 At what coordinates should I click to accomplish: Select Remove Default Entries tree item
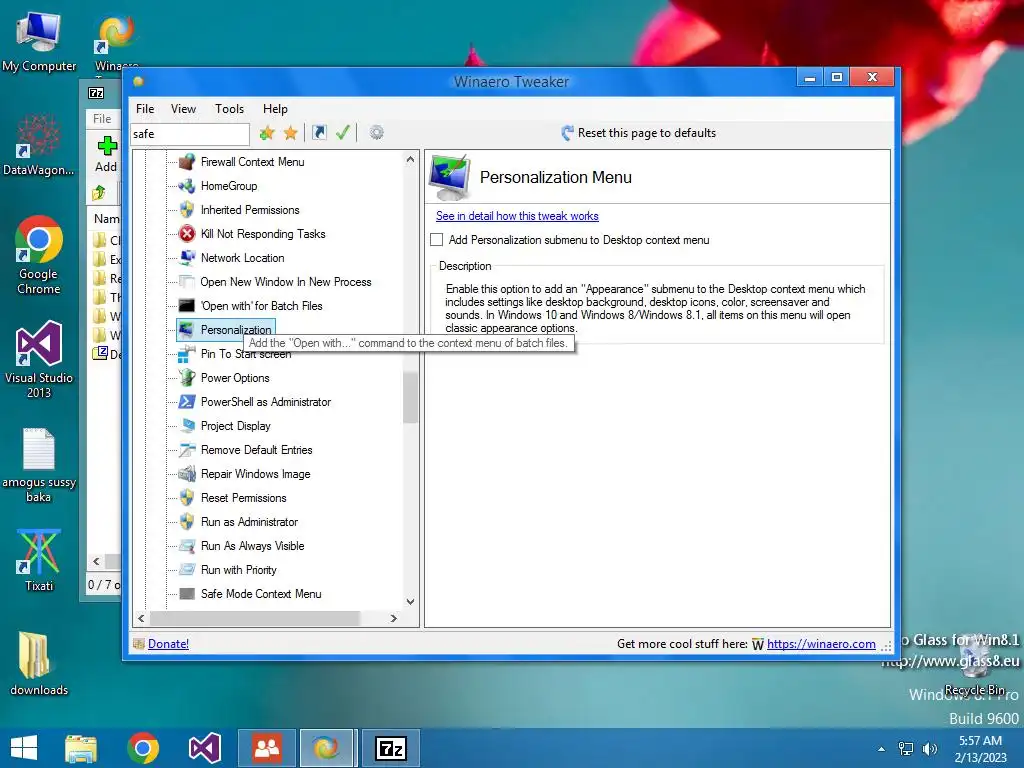[257, 450]
